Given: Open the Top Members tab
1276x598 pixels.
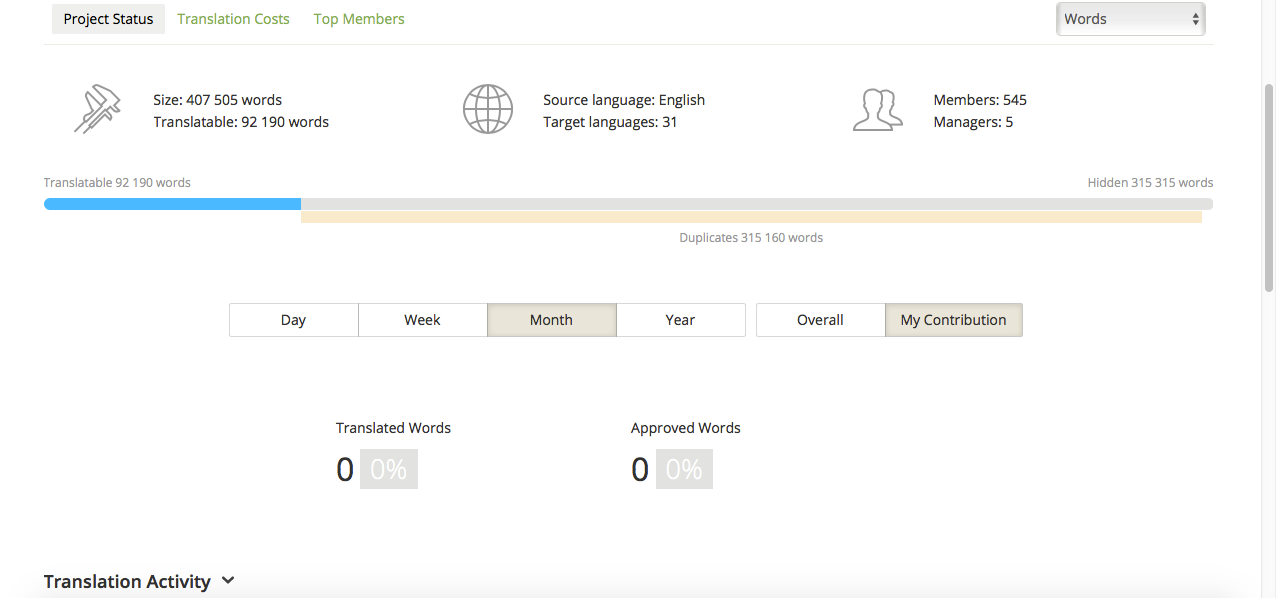Looking at the screenshot, I should [359, 19].
